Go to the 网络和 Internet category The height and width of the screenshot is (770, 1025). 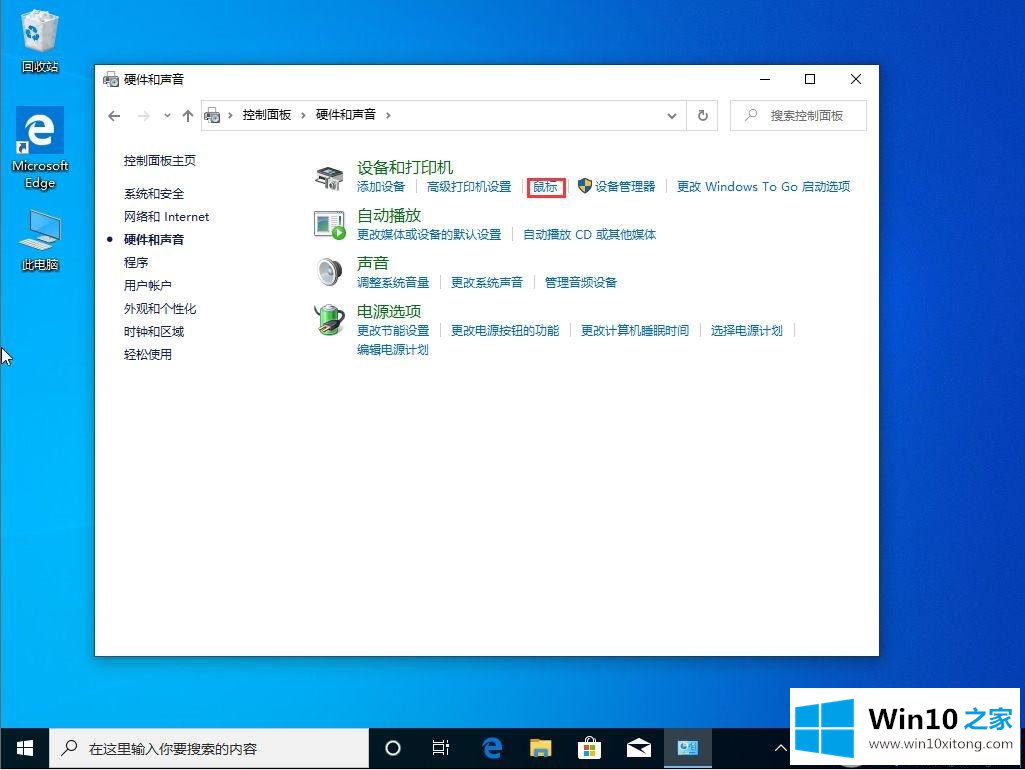(x=167, y=217)
